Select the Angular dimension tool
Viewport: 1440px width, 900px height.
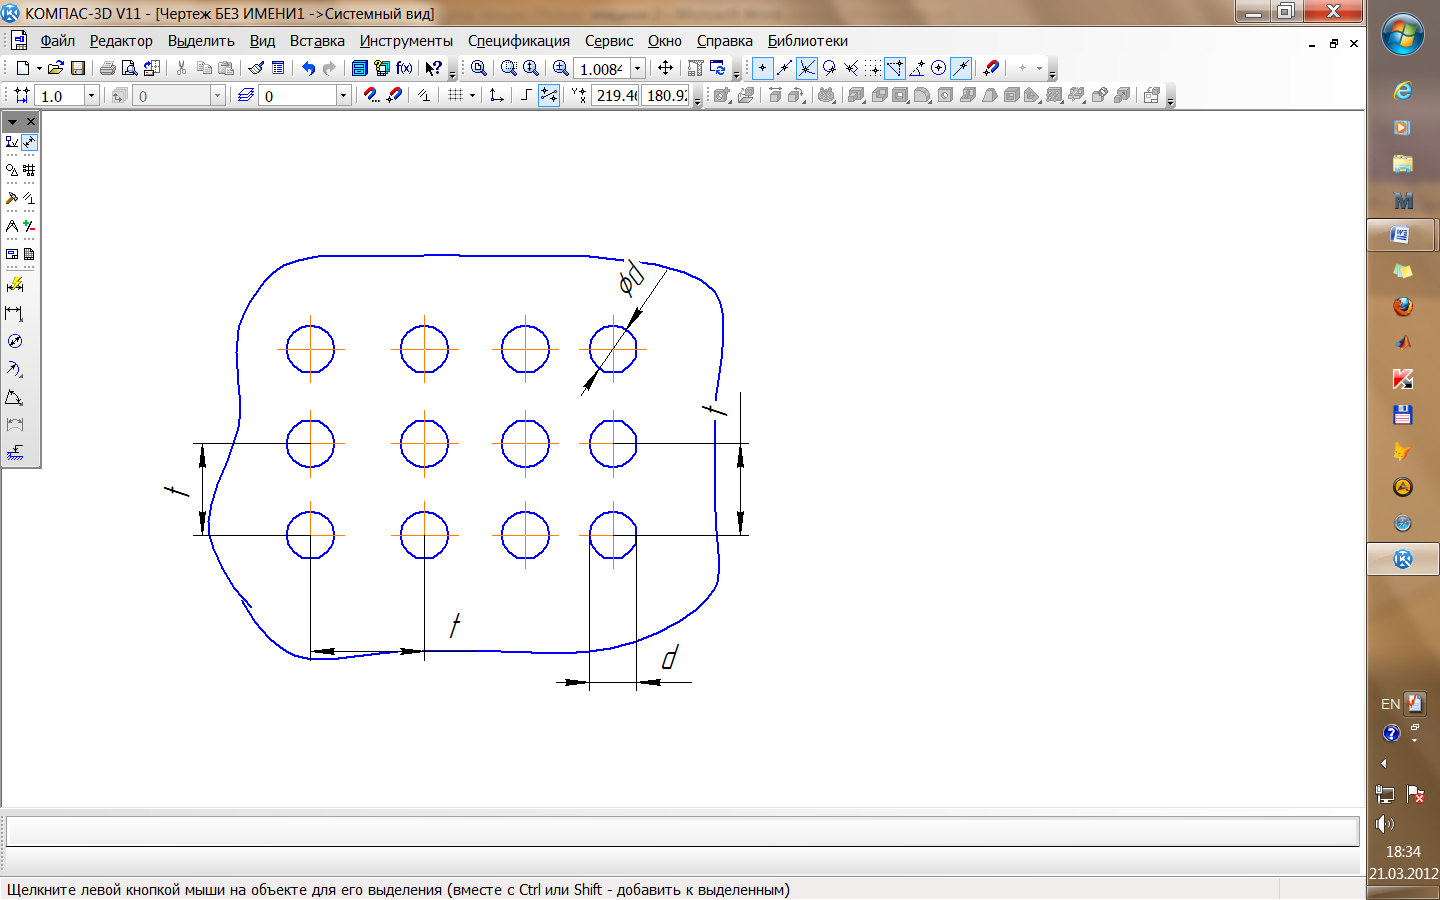coord(15,398)
